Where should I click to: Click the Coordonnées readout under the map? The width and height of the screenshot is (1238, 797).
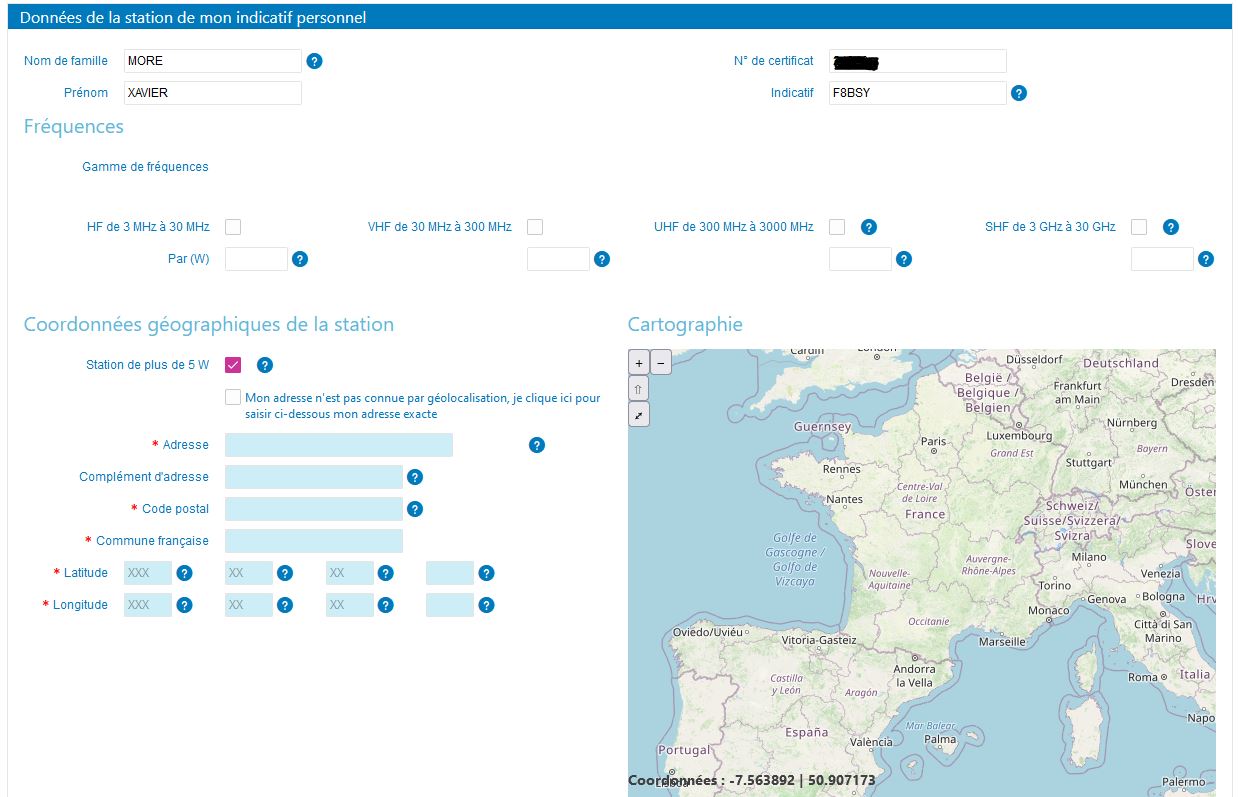point(752,780)
